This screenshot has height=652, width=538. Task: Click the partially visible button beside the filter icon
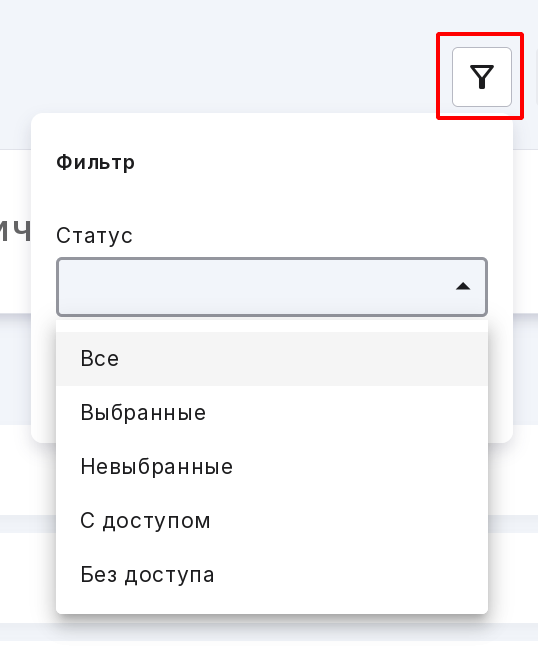click(x=536, y=77)
